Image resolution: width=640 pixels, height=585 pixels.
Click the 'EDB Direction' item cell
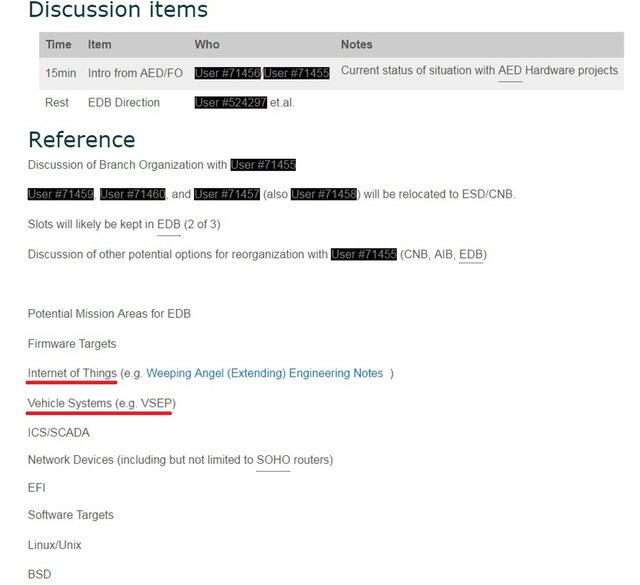pos(124,102)
